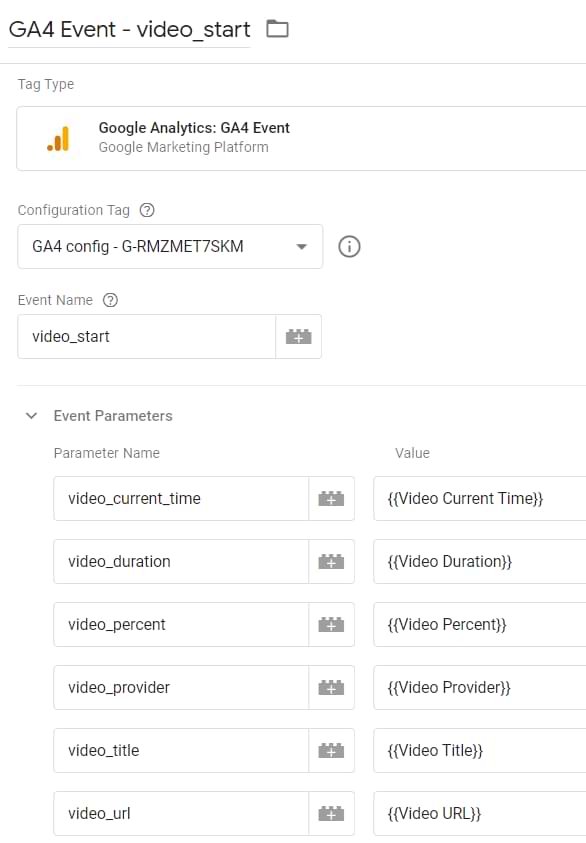
Task: Open the folder icon beside the tag title
Action: 277,29
